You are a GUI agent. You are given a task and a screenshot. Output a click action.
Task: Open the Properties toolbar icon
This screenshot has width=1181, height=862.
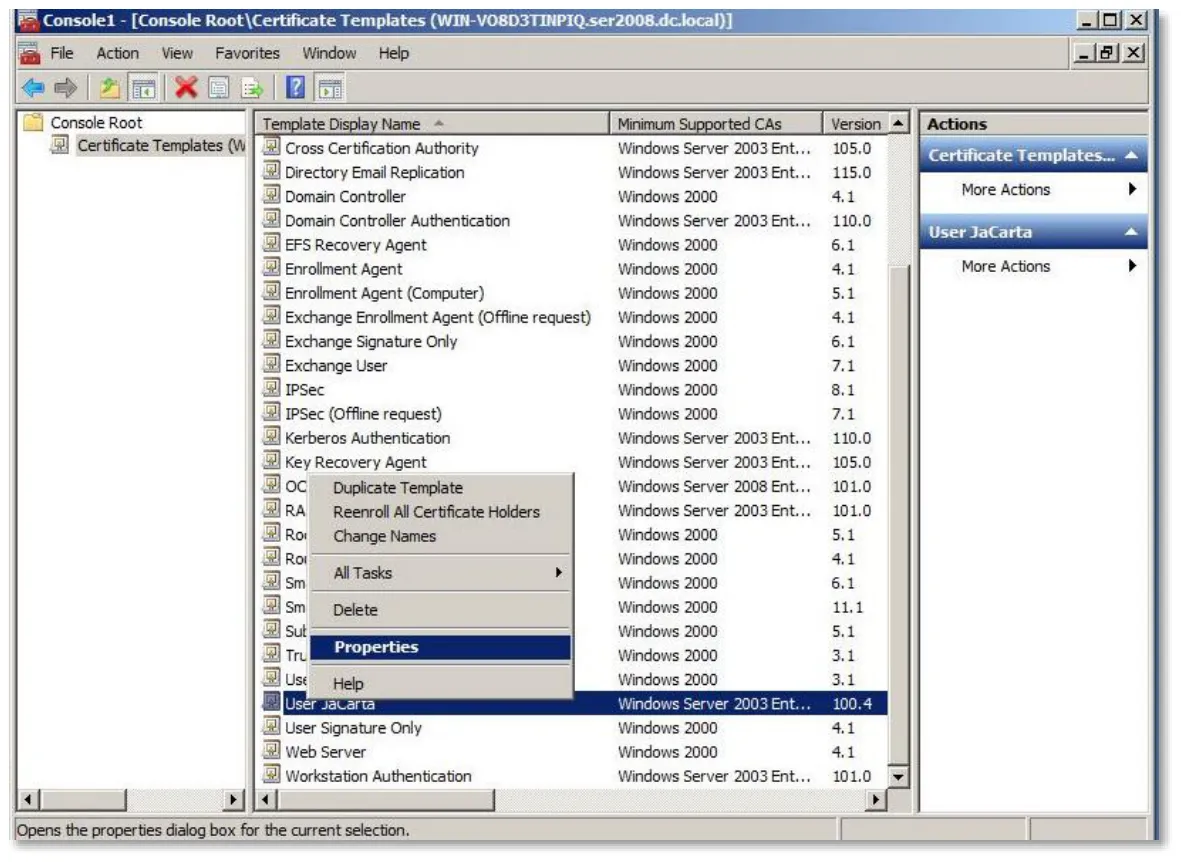[x=218, y=88]
